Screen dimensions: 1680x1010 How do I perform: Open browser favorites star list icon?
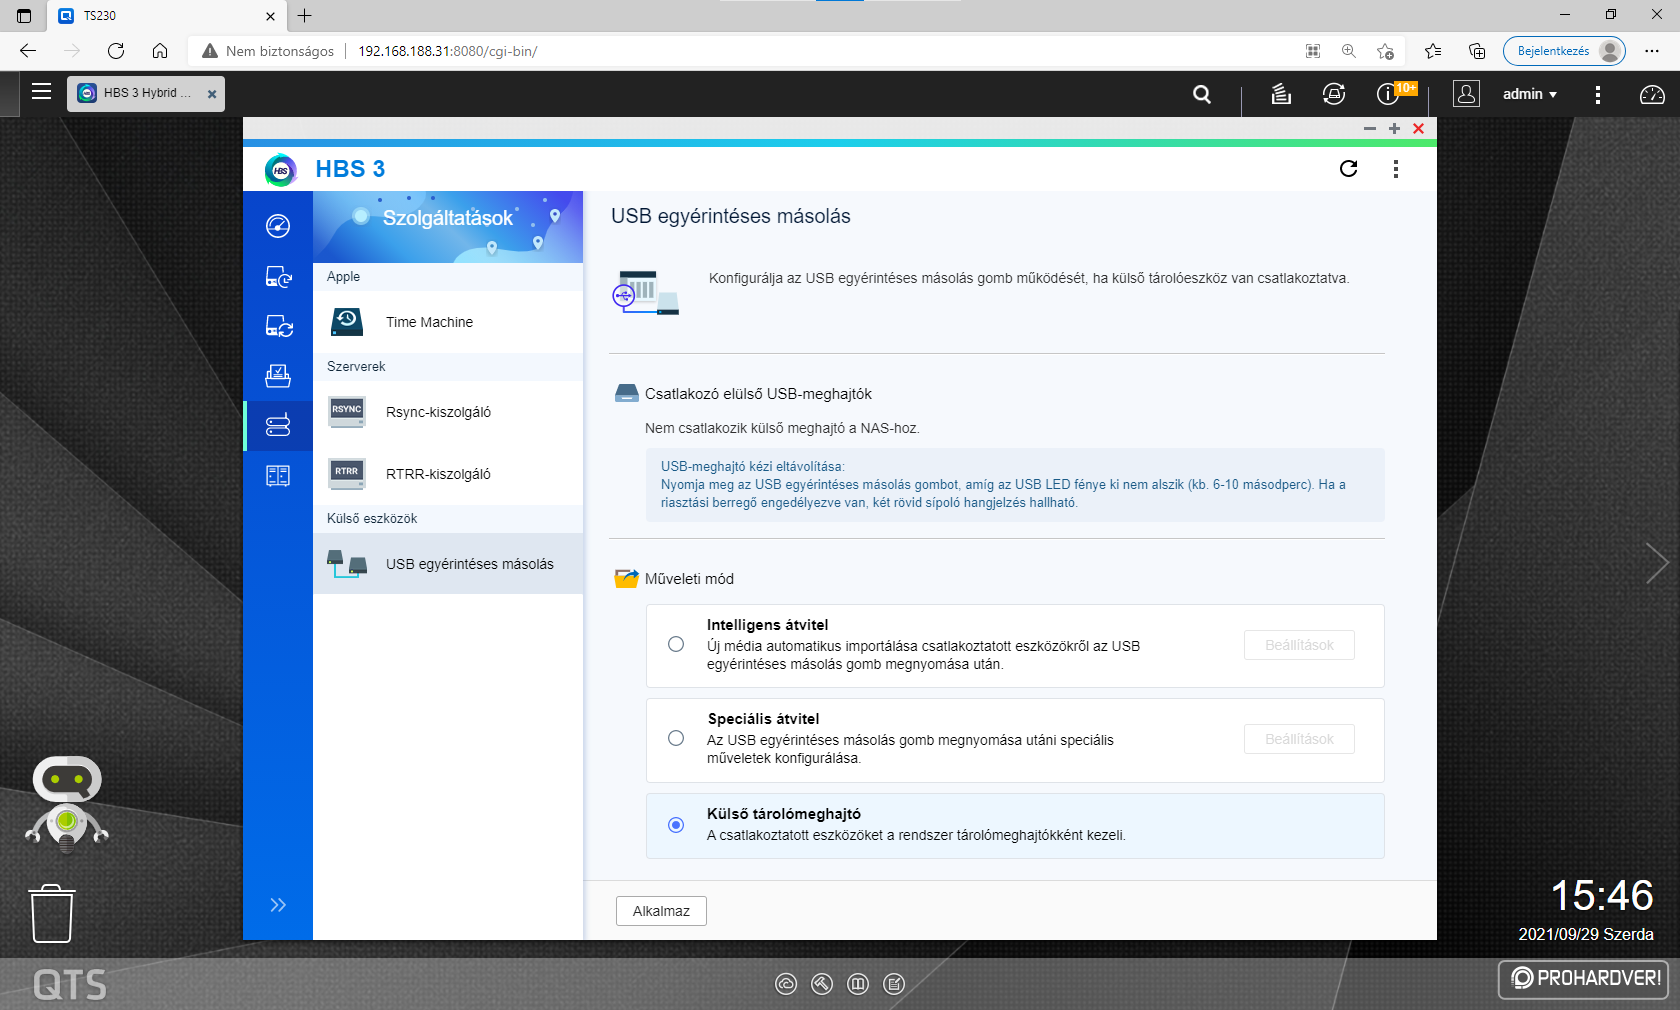click(x=1433, y=51)
